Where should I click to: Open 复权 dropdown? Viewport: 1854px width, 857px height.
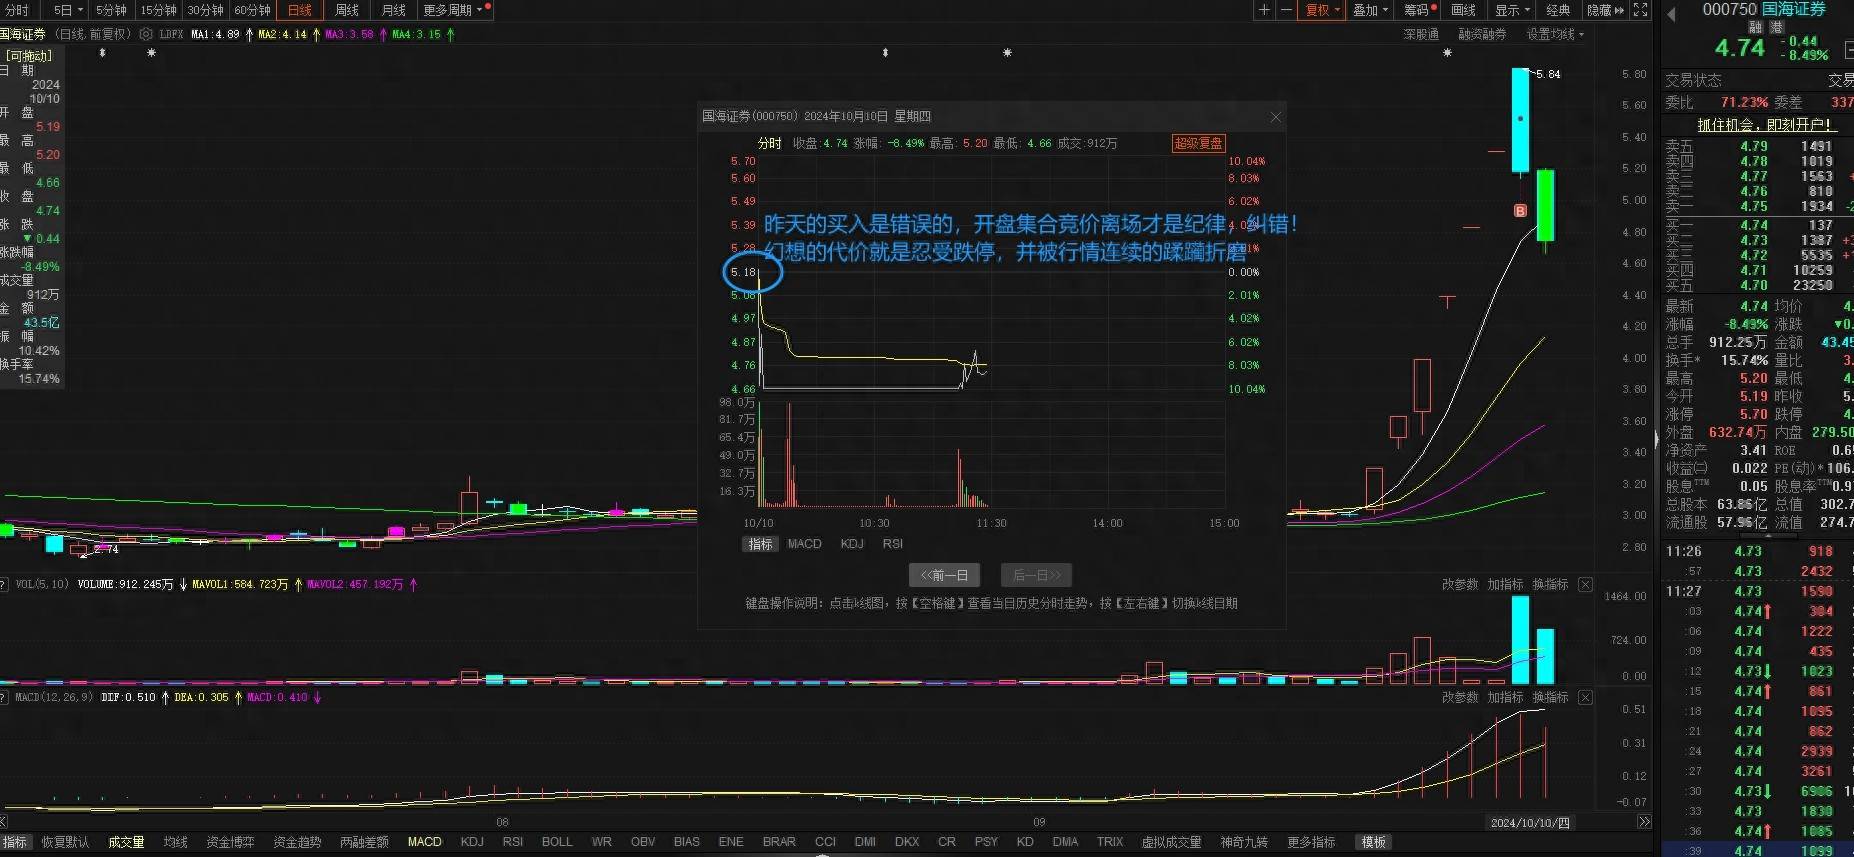point(1322,10)
